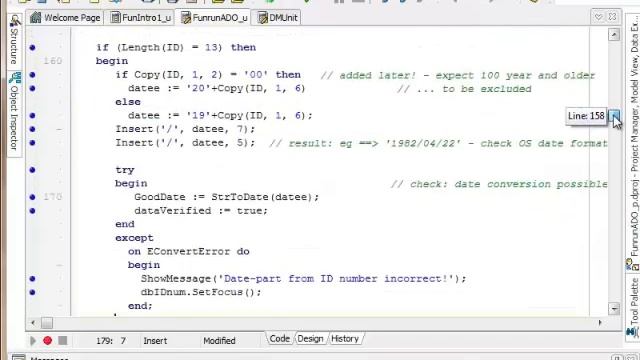Toggle breakpoint on the GoodDate := StrToDate line
This screenshot has height=360, width=640.
[33, 197]
